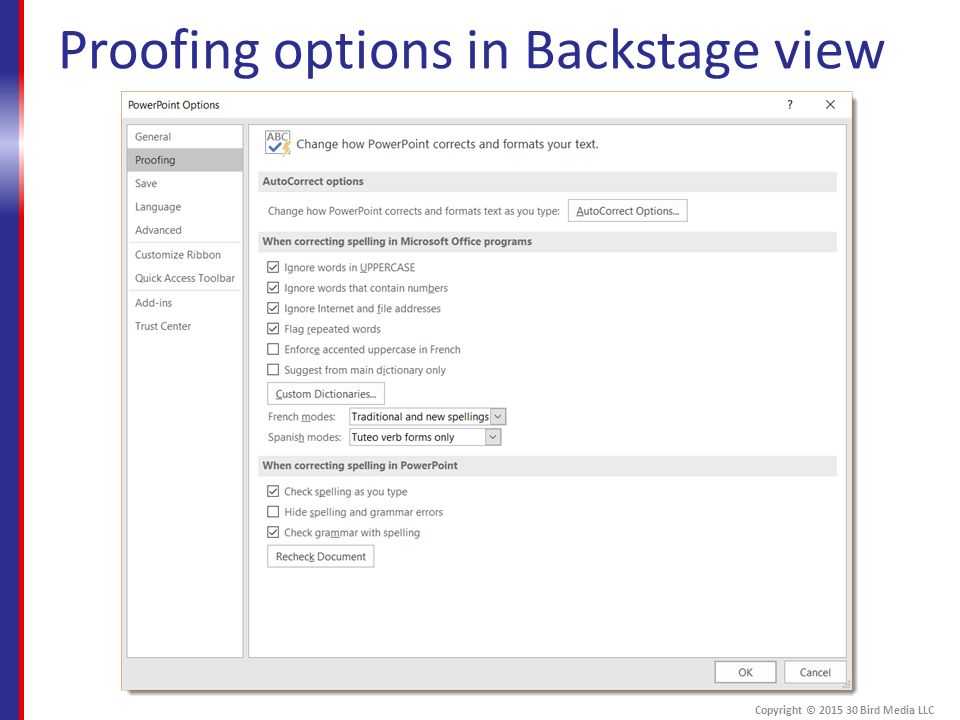The width and height of the screenshot is (960, 720).
Task: Toggle Ignore words in UPPERCASE checkbox
Action: point(273,267)
